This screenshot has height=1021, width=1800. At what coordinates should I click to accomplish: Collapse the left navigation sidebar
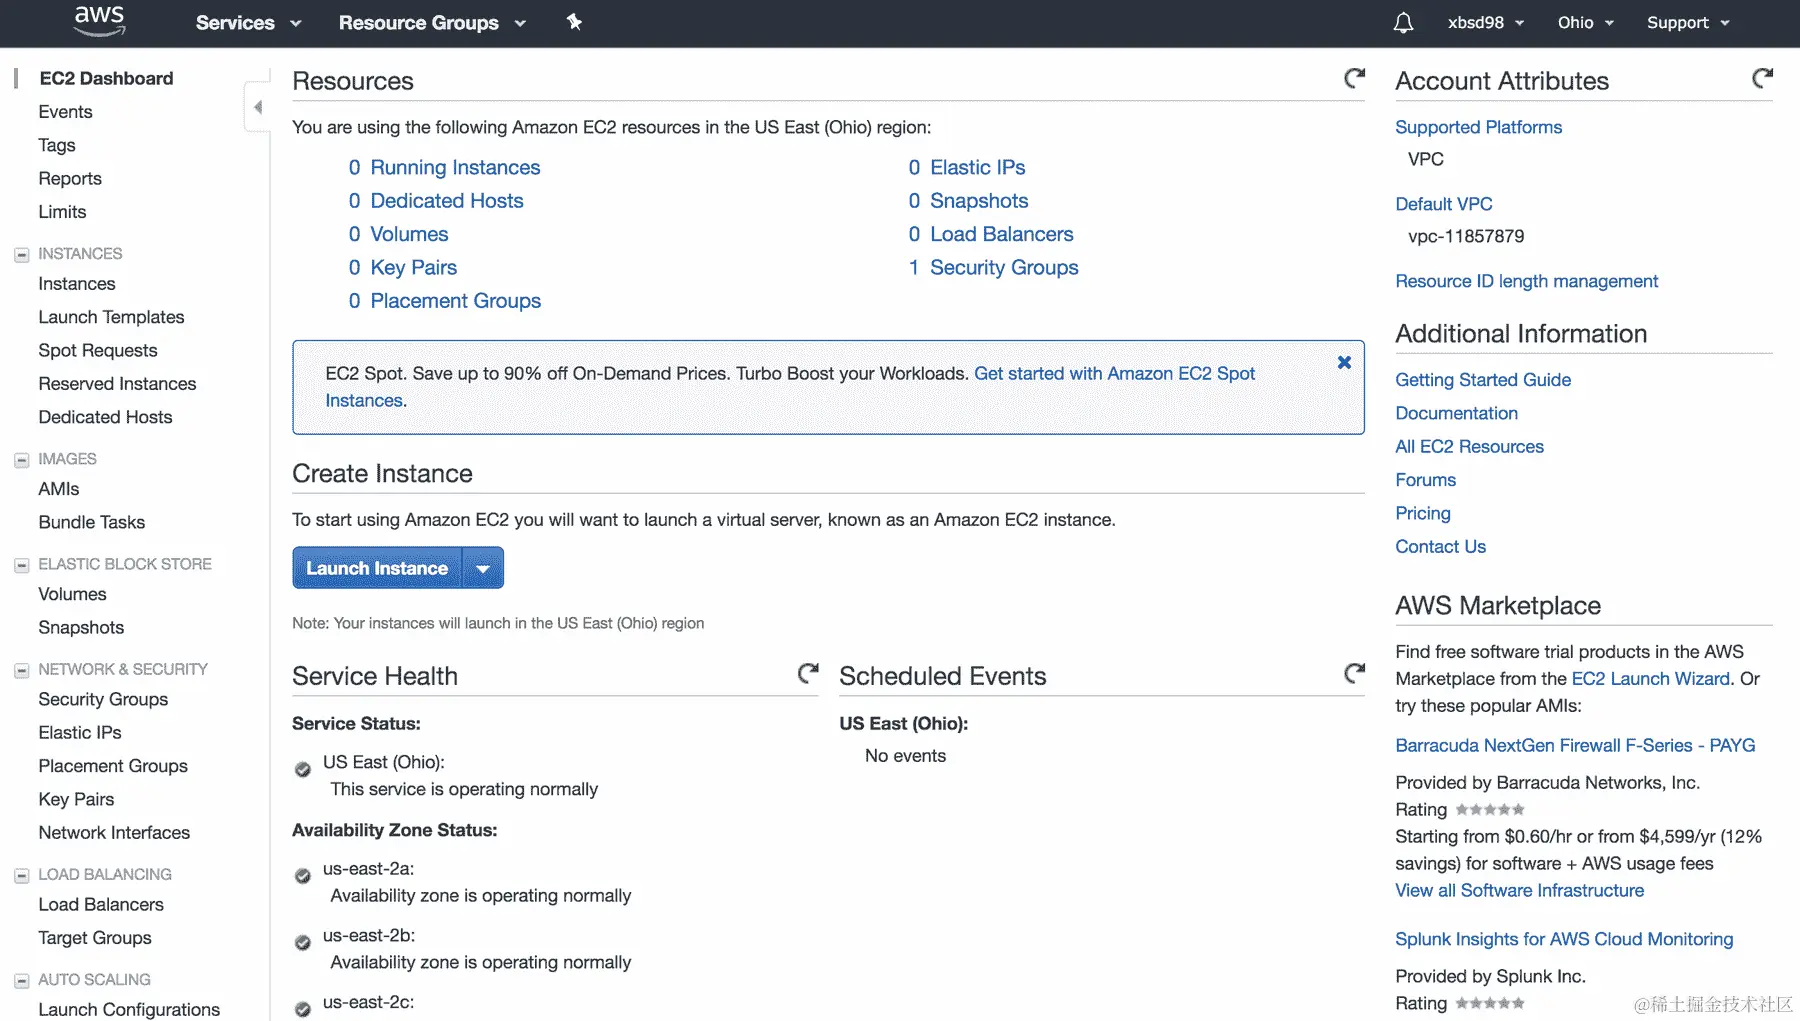pos(258,107)
